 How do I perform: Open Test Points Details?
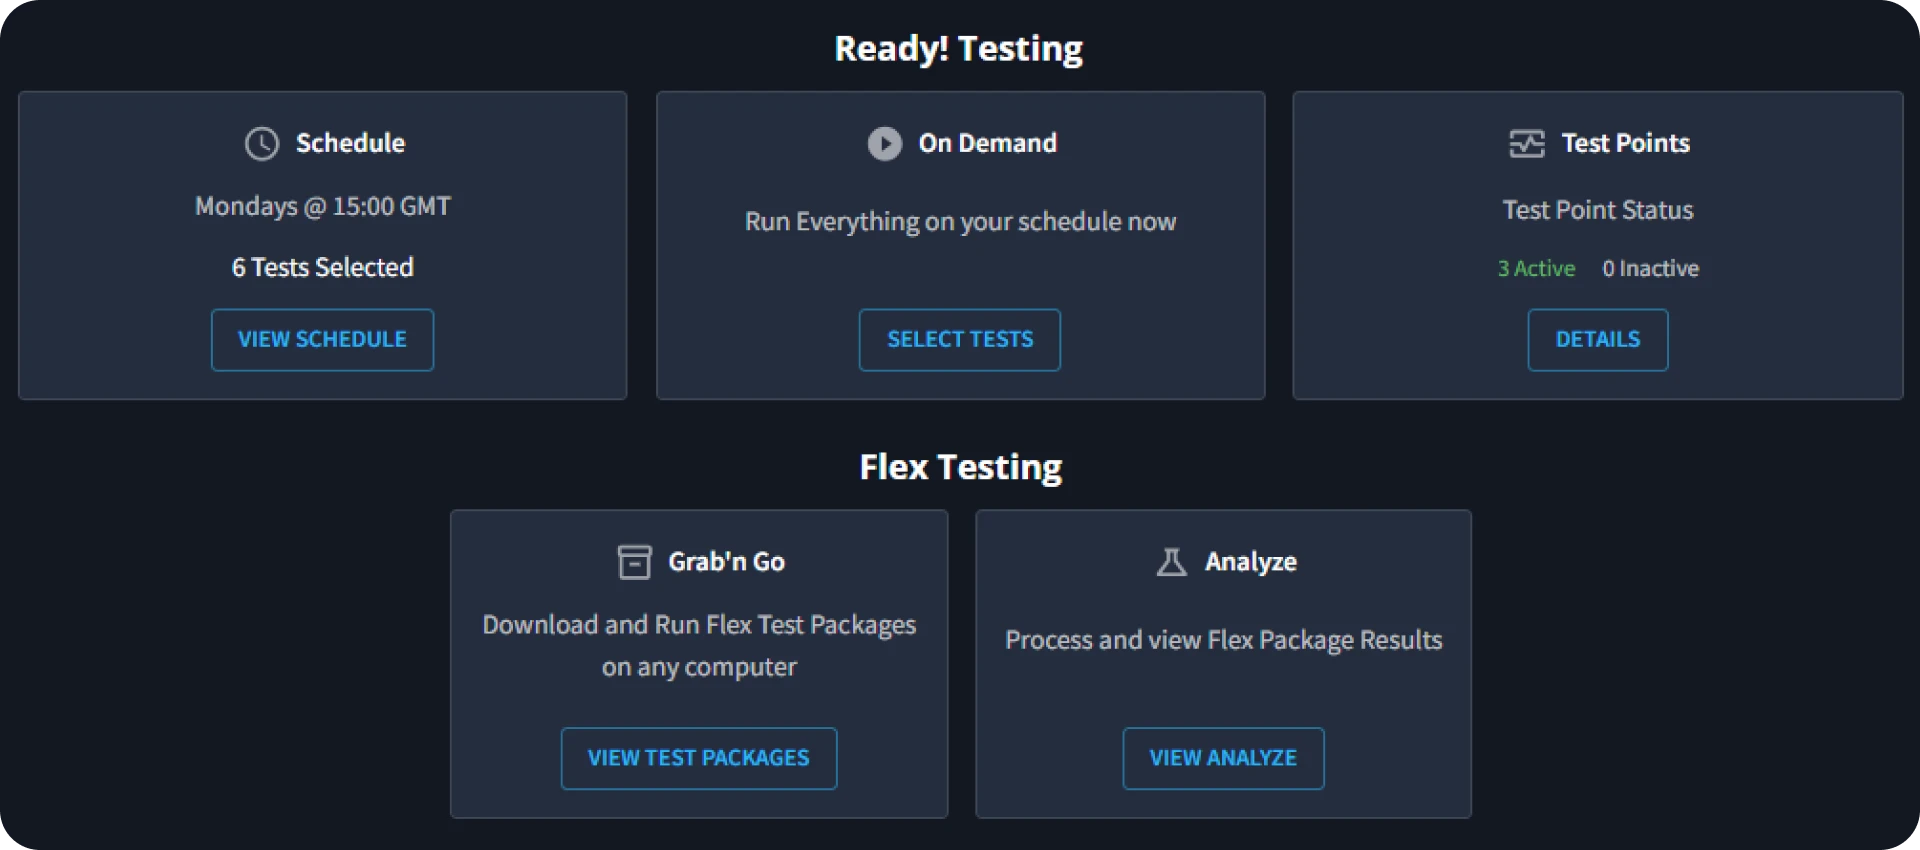pyautogui.click(x=1597, y=340)
